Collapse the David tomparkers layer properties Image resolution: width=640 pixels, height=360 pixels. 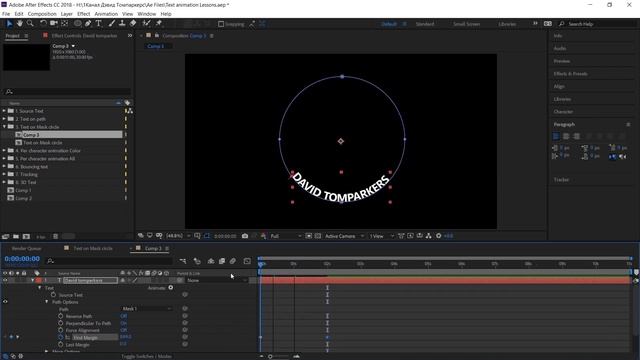tap(33, 280)
